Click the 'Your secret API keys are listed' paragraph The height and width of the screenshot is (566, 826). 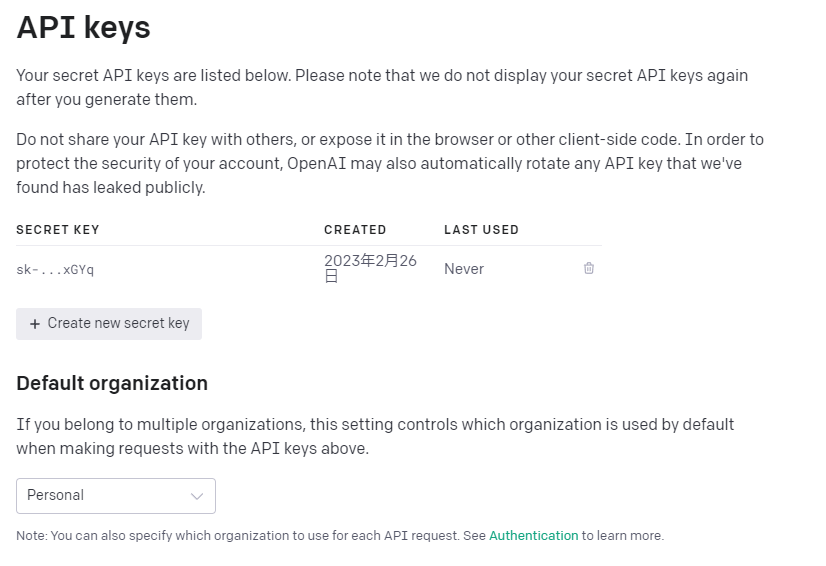coord(381,87)
